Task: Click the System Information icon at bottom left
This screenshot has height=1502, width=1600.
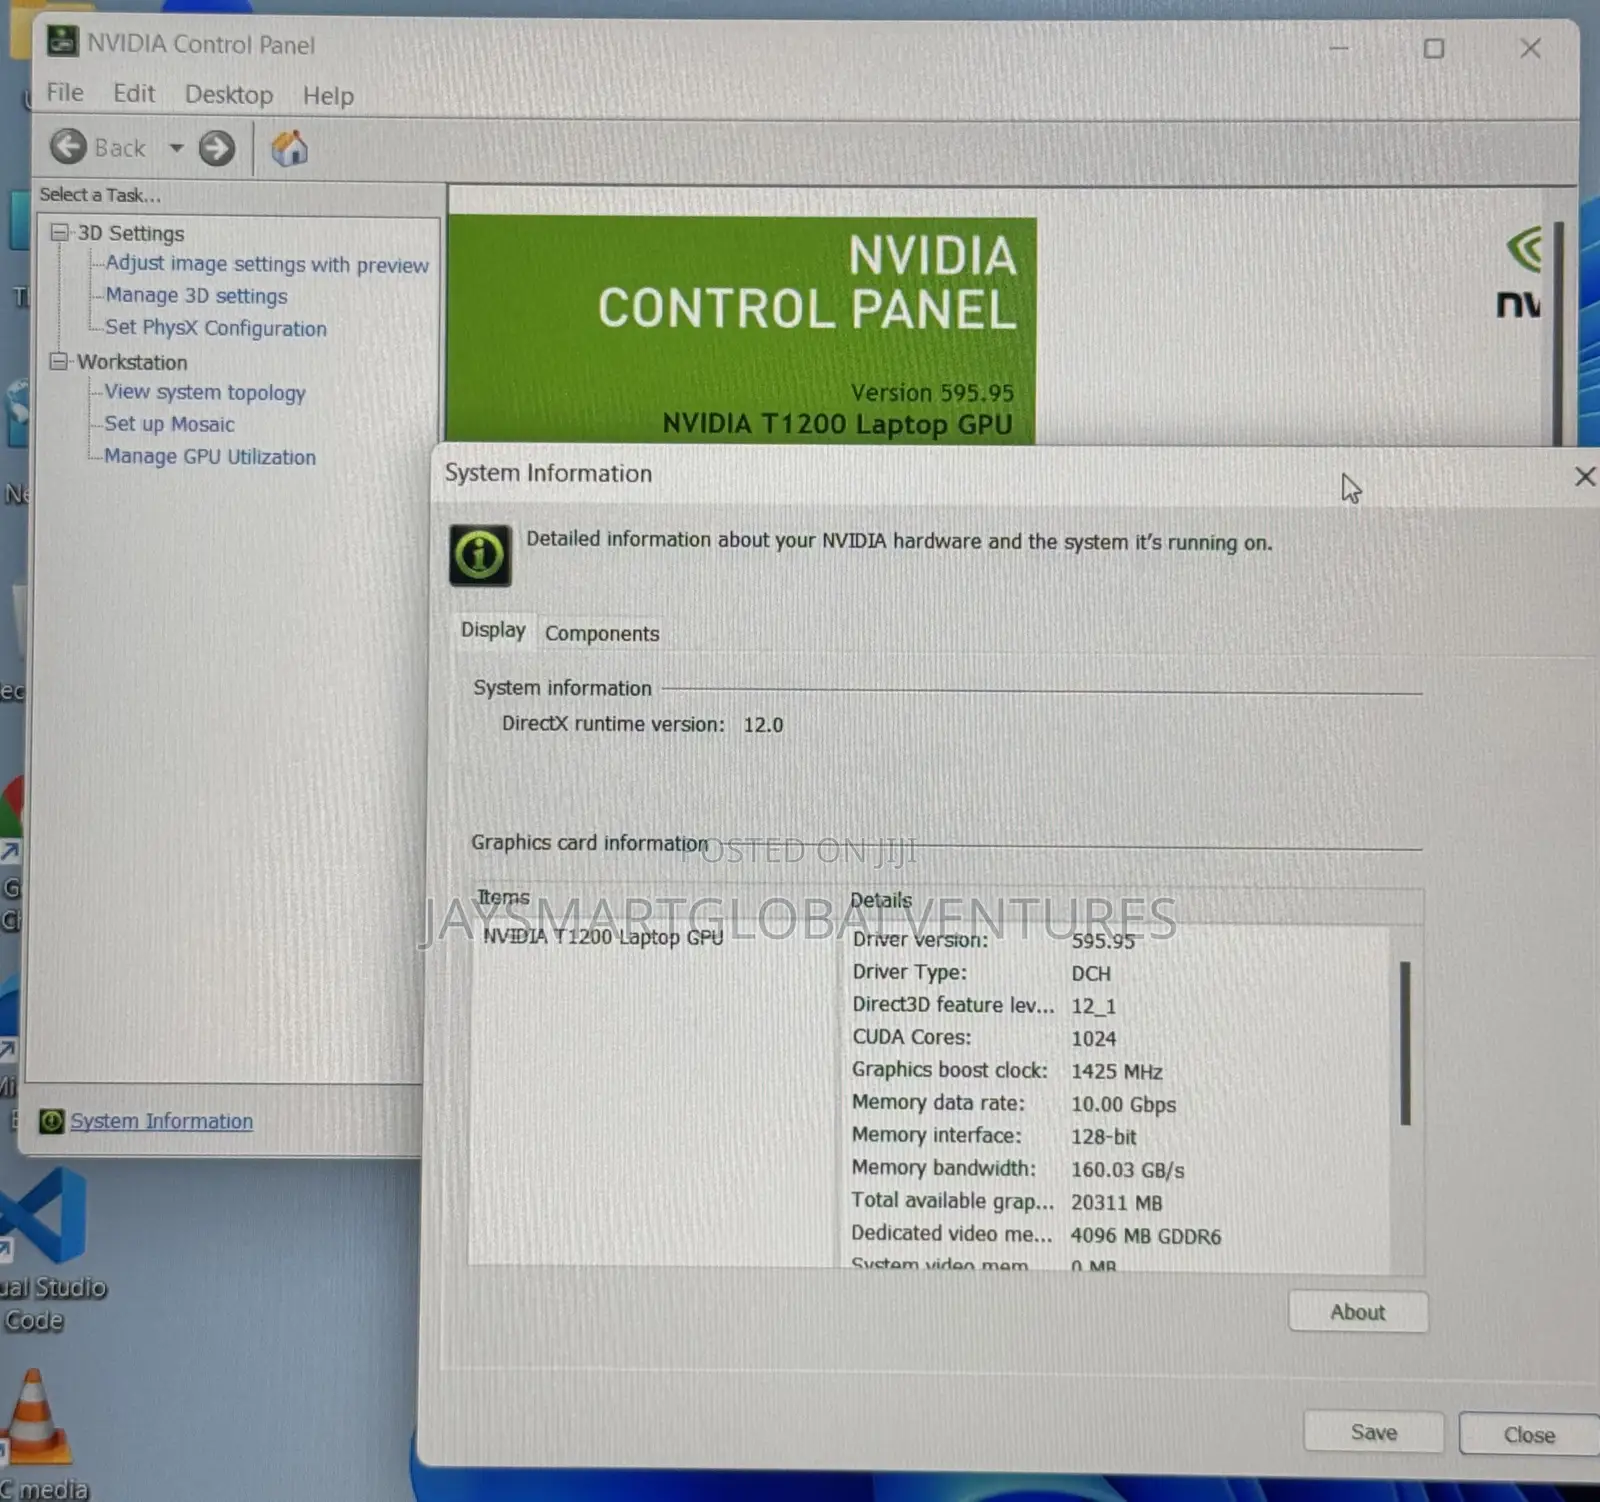Action: 51,1121
